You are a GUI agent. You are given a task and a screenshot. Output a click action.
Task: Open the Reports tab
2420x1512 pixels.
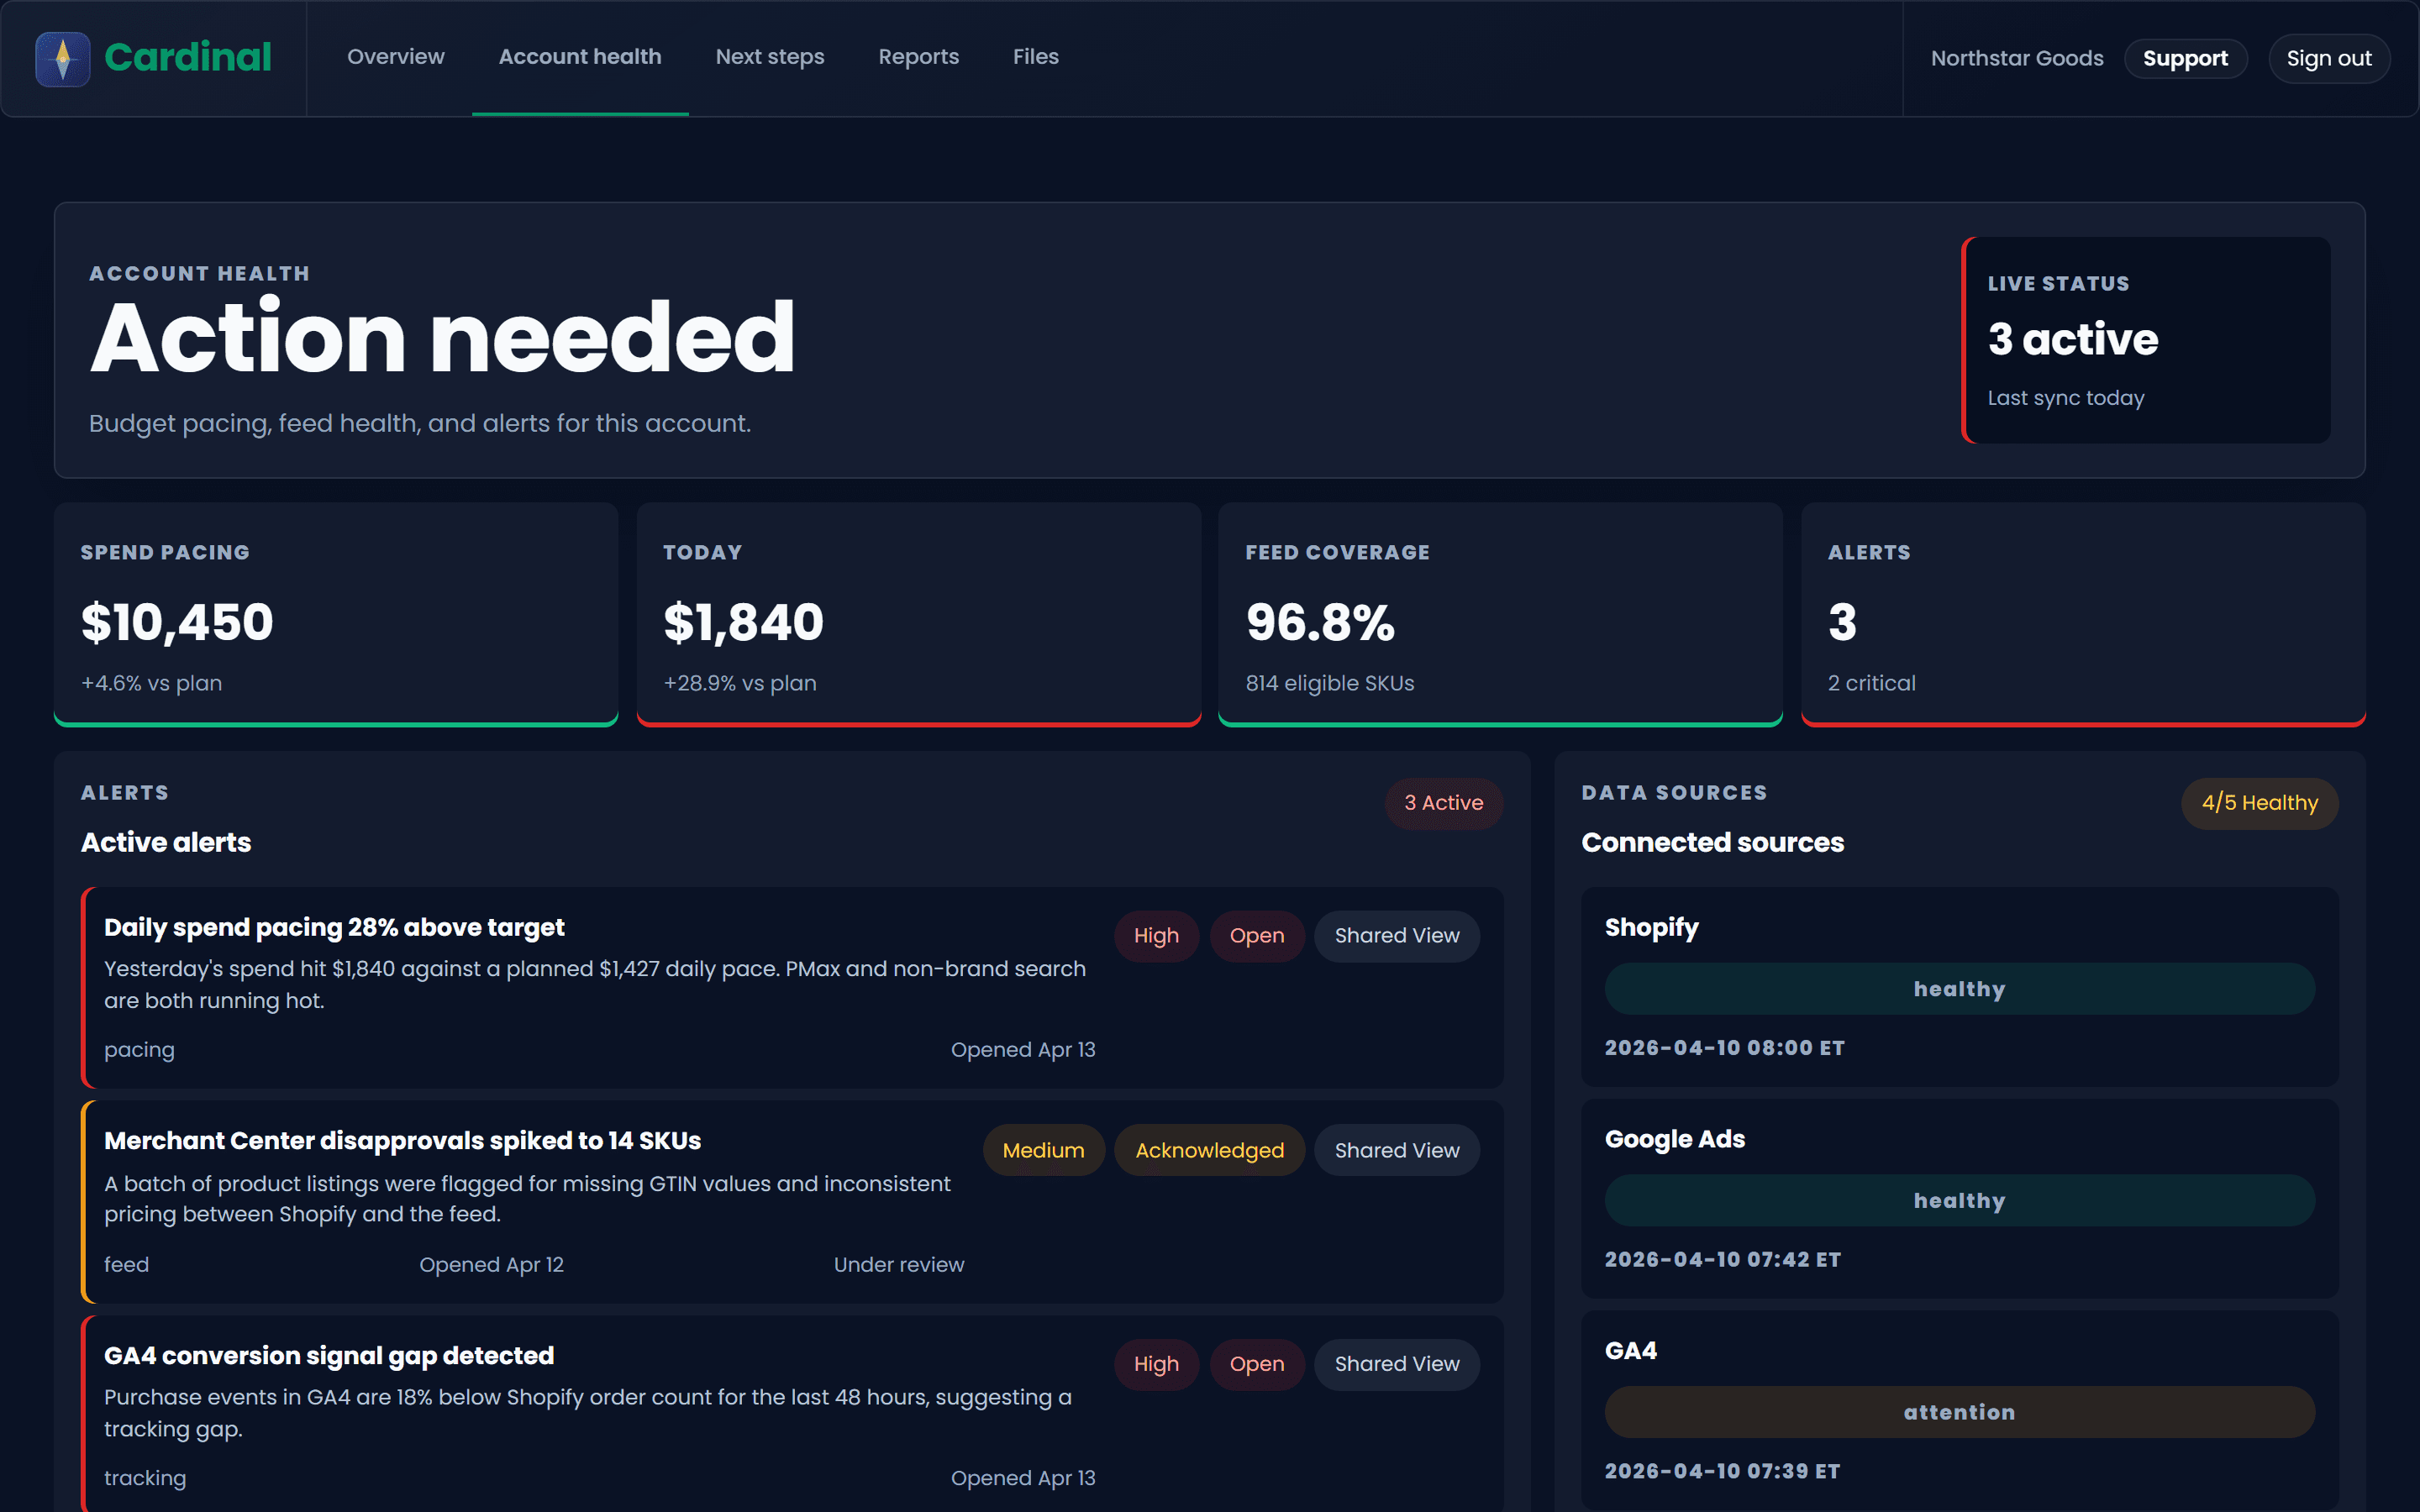918,57
